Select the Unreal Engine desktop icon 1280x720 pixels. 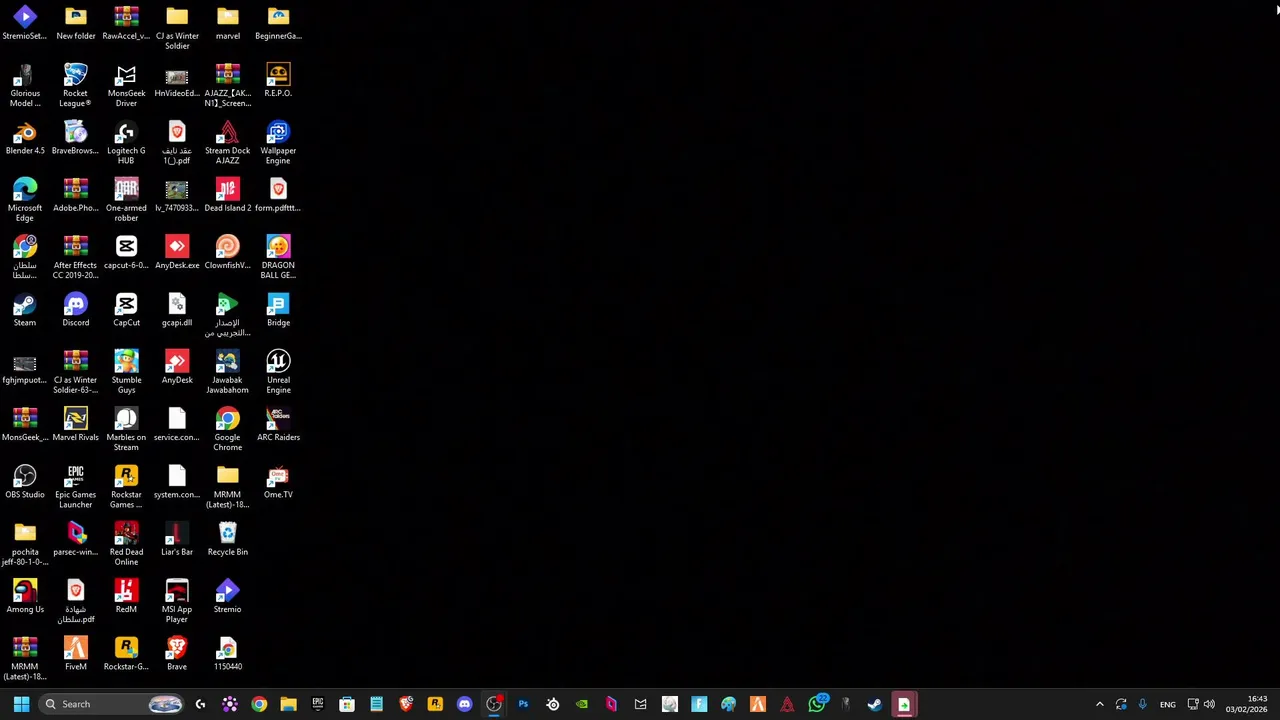tap(278, 372)
